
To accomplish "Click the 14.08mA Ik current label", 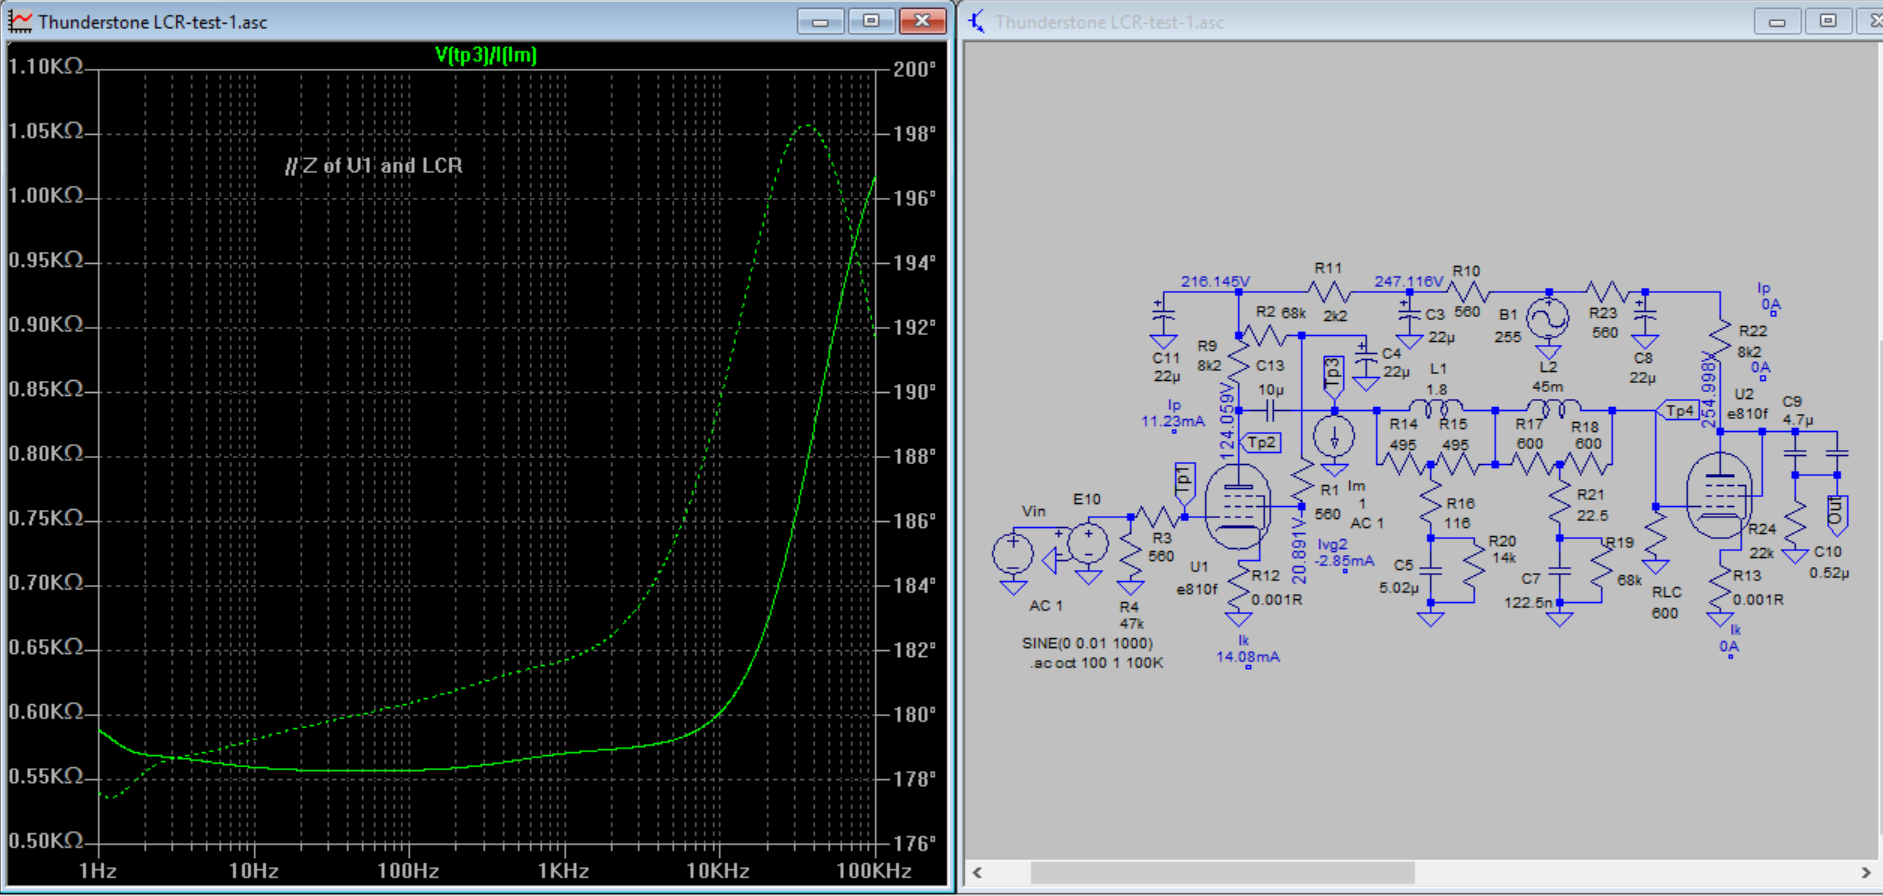I will coord(1247,657).
